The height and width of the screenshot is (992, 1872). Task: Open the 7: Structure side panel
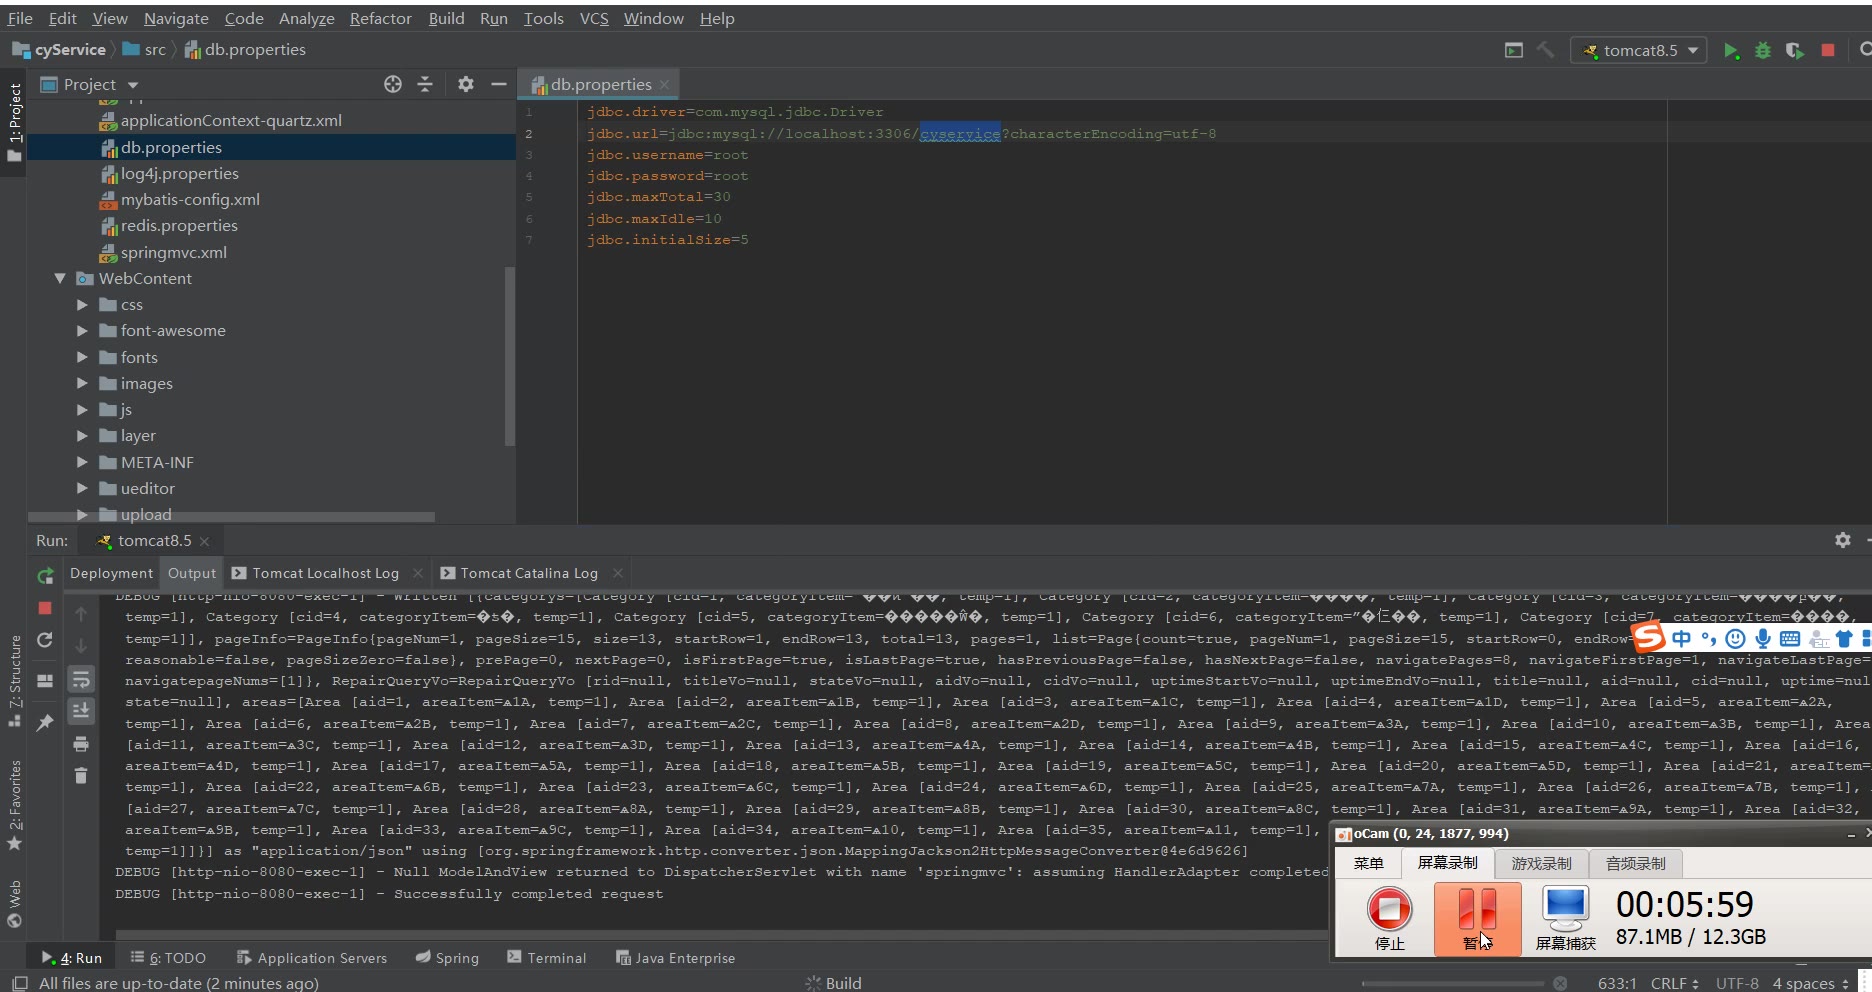click(14, 680)
